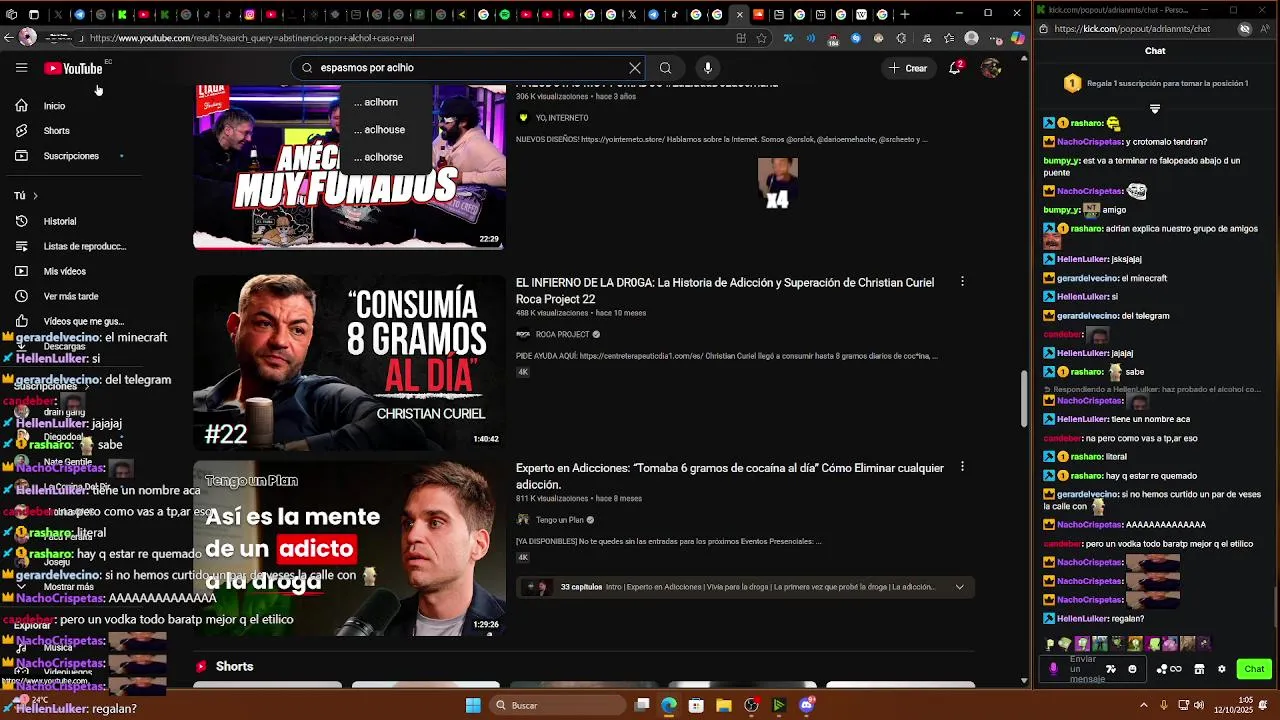Click the green Chat send button
The height and width of the screenshot is (720, 1280).
pyautogui.click(x=1254, y=669)
